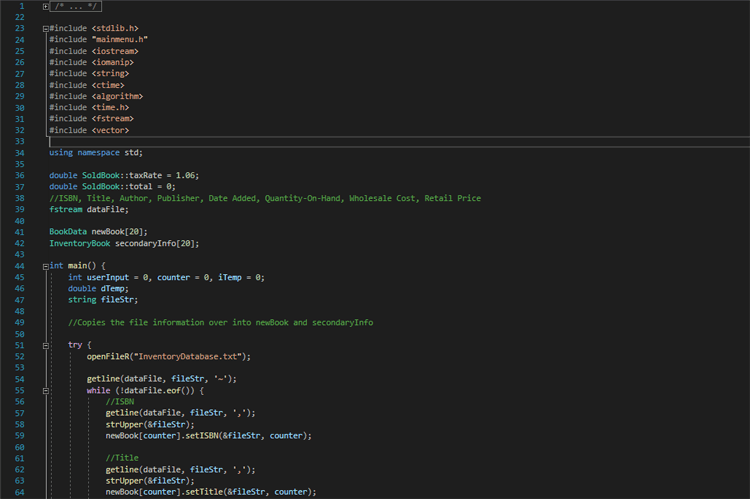Click the "mainmenu.h" include string
Viewport: 750px width, 499px height.
click(120, 39)
